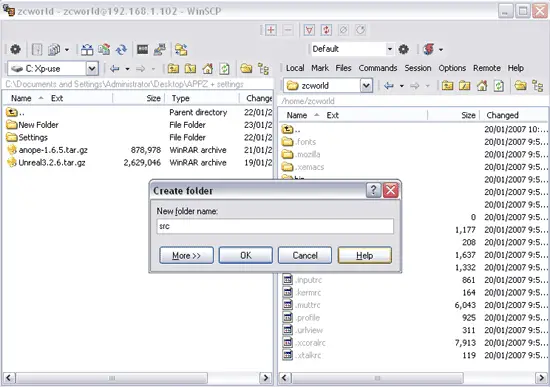Go to remote root directory icon
The width and height of the screenshot is (550, 387).
tap(464, 86)
